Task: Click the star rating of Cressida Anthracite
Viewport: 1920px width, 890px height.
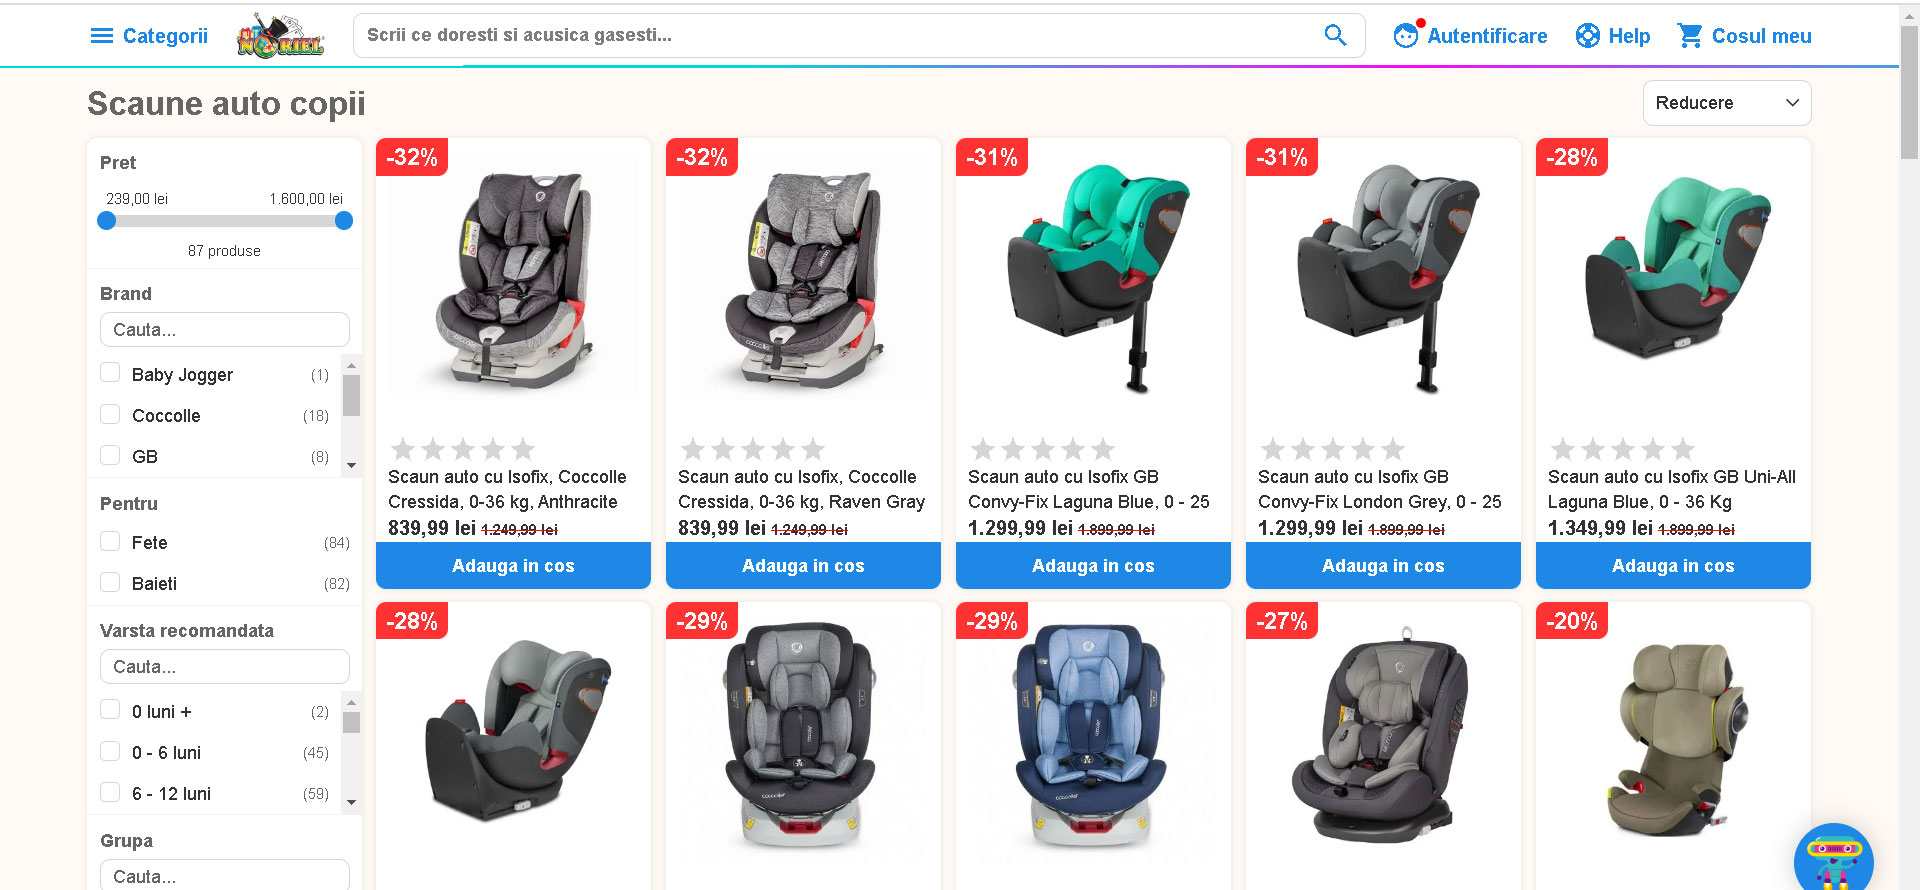Action: tap(463, 449)
